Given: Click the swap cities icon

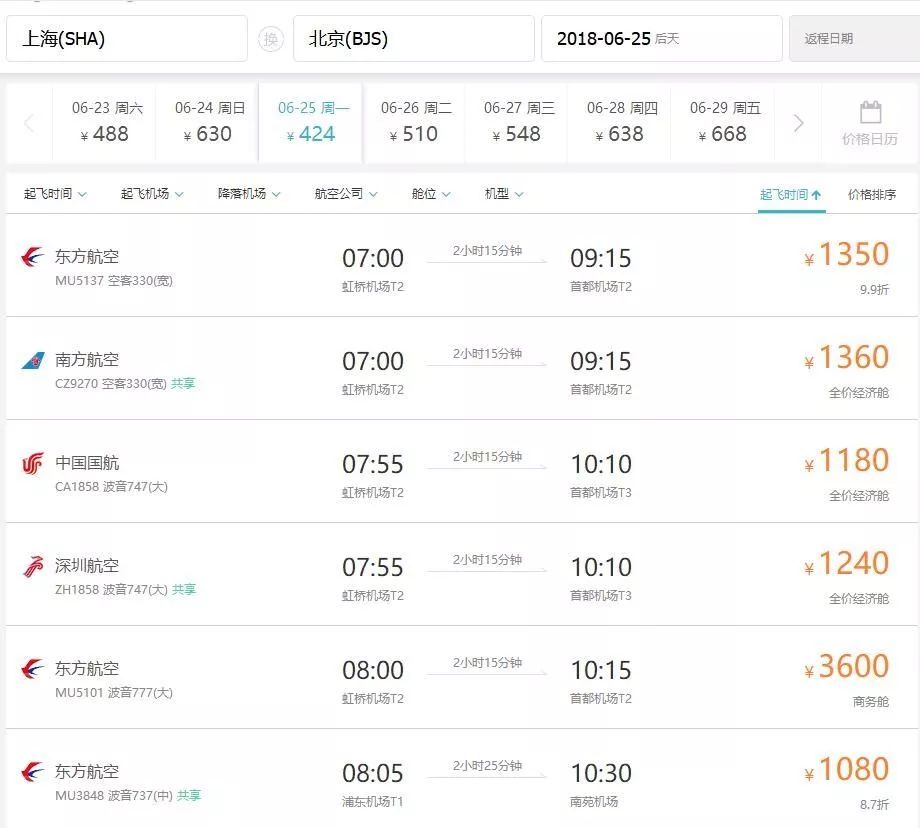Looking at the screenshot, I should (270, 39).
